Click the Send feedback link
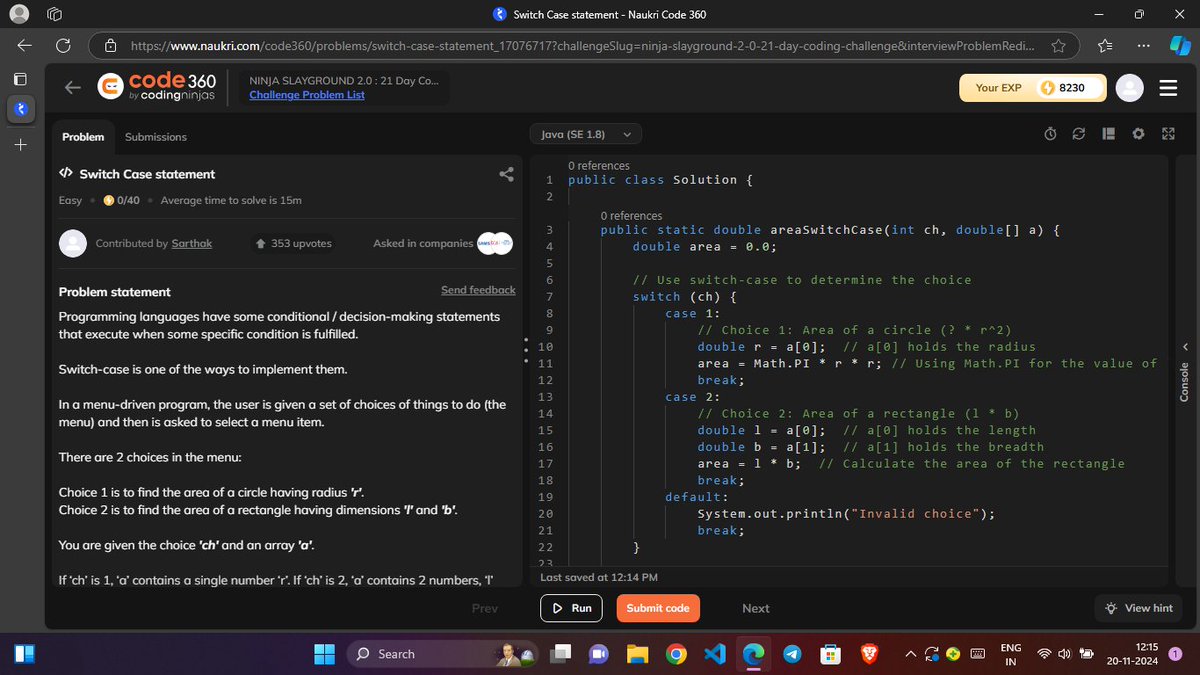The width and height of the screenshot is (1200, 675). 478,290
